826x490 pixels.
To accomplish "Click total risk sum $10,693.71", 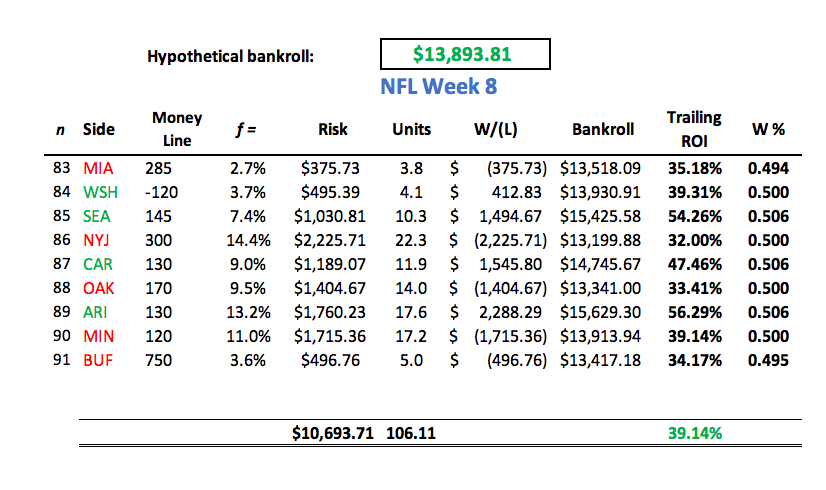I will pos(332,433).
